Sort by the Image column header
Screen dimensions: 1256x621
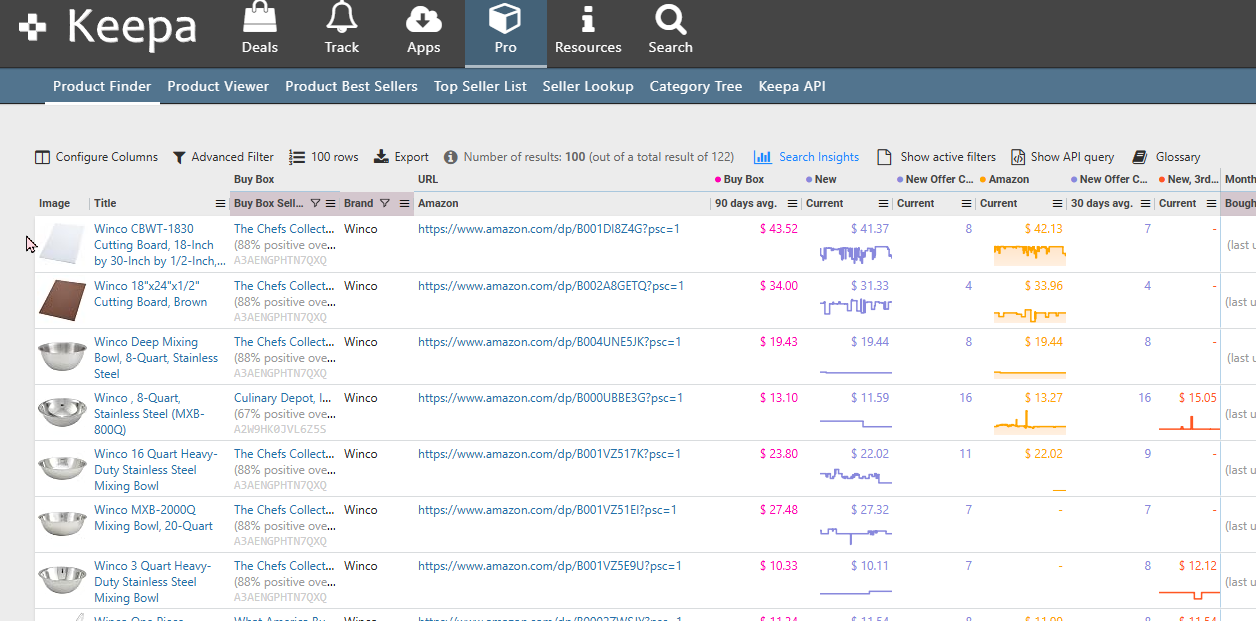[55, 203]
